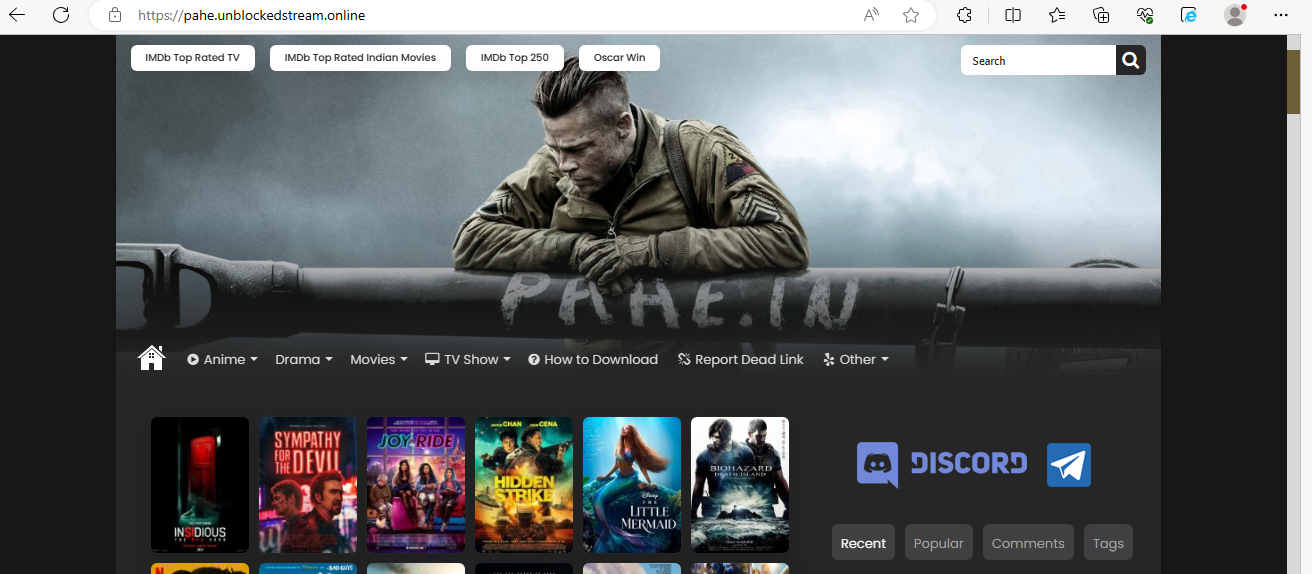Switch to the Popular tab
The height and width of the screenshot is (574, 1312).
pyautogui.click(x=938, y=543)
